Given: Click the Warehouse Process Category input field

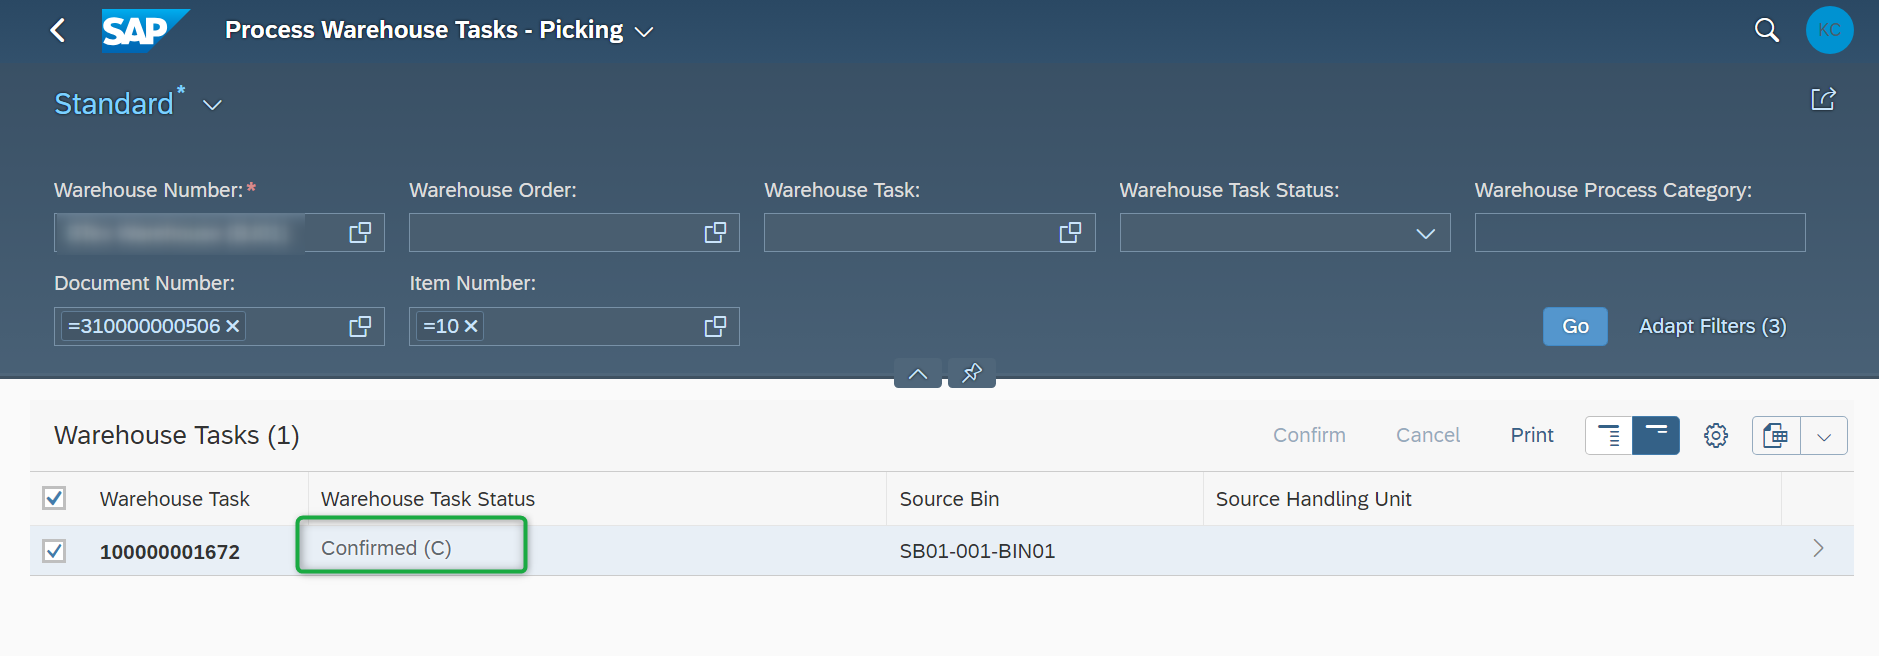Looking at the screenshot, I should 1639,233.
